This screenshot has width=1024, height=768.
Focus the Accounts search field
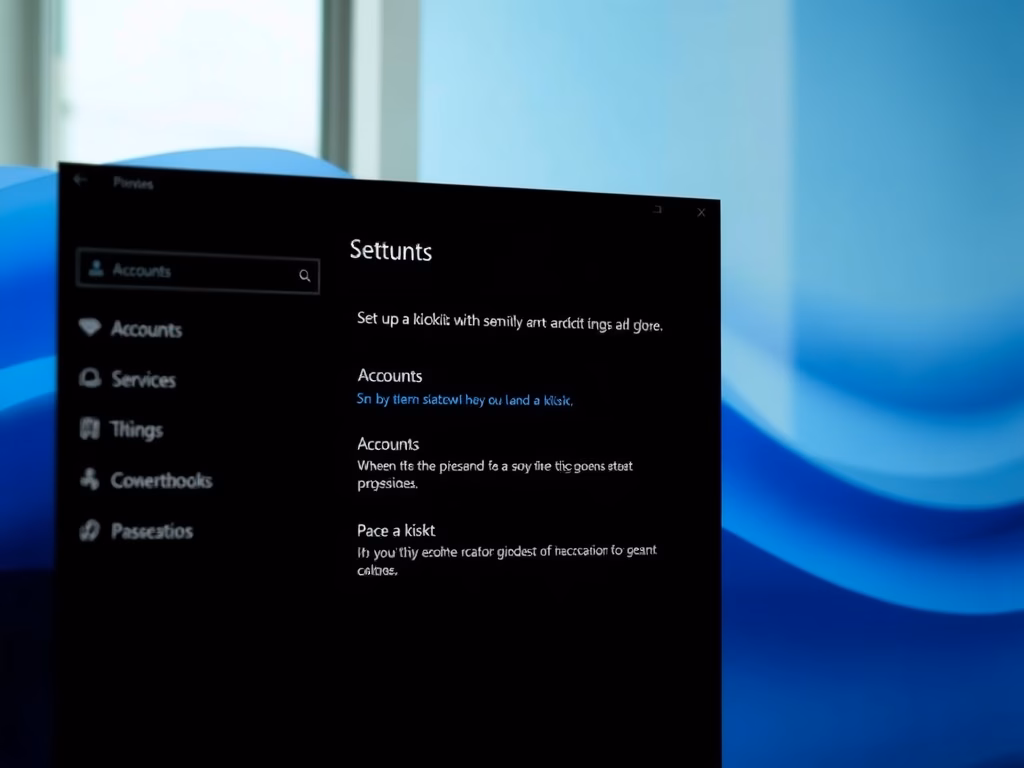[x=198, y=271]
